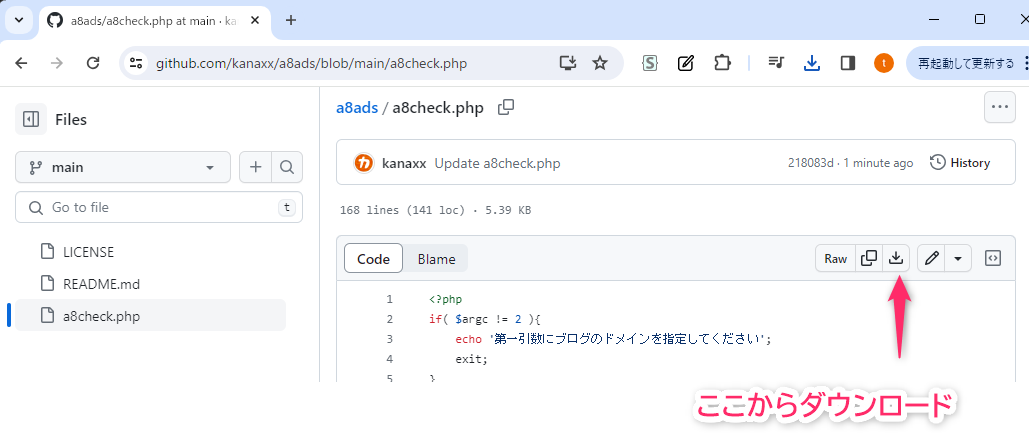Viewport: 1029px width, 440px height.
Task: Open the a8ads repository breadcrumb link
Action: point(357,108)
